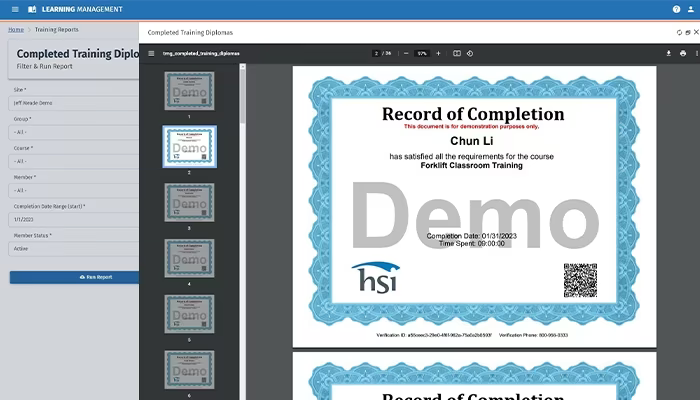Image resolution: width=700 pixels, height=400 pixels.
Task: Click the fit to page icon
Action: point(457,54)
